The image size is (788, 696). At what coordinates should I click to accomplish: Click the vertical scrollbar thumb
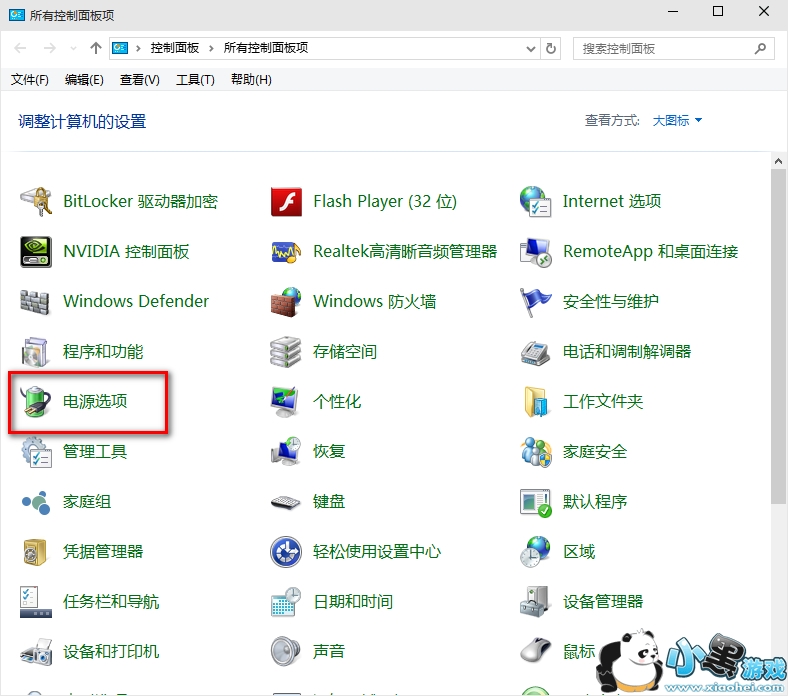pos(778,337)
